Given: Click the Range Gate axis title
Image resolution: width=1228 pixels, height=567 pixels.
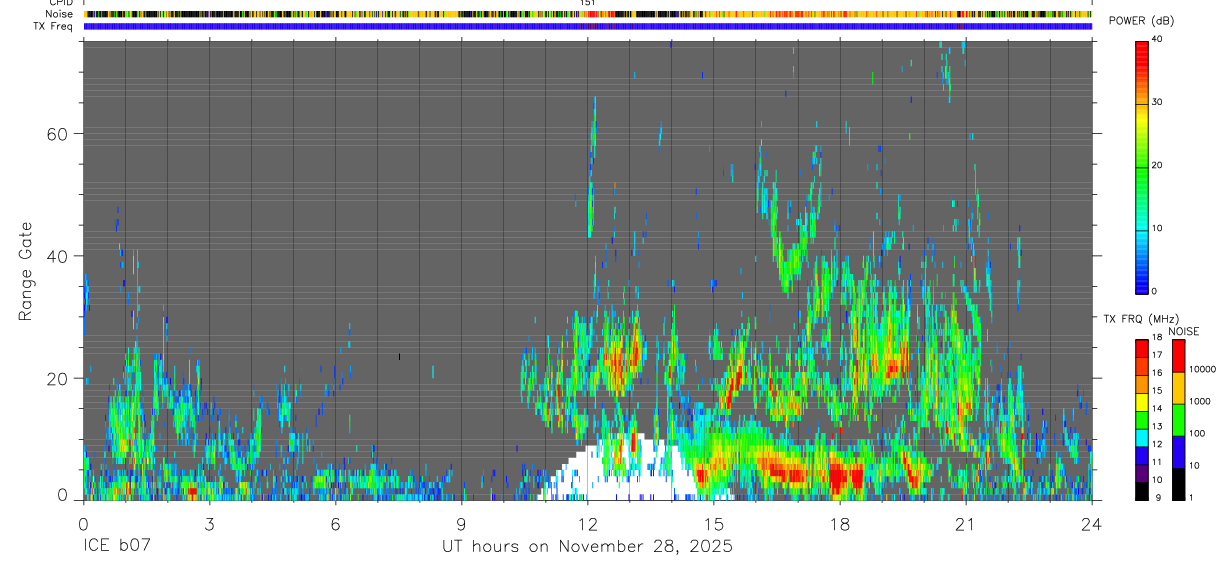Looking at the screenshot, I should pyautogui.click(x=25, y=271).
